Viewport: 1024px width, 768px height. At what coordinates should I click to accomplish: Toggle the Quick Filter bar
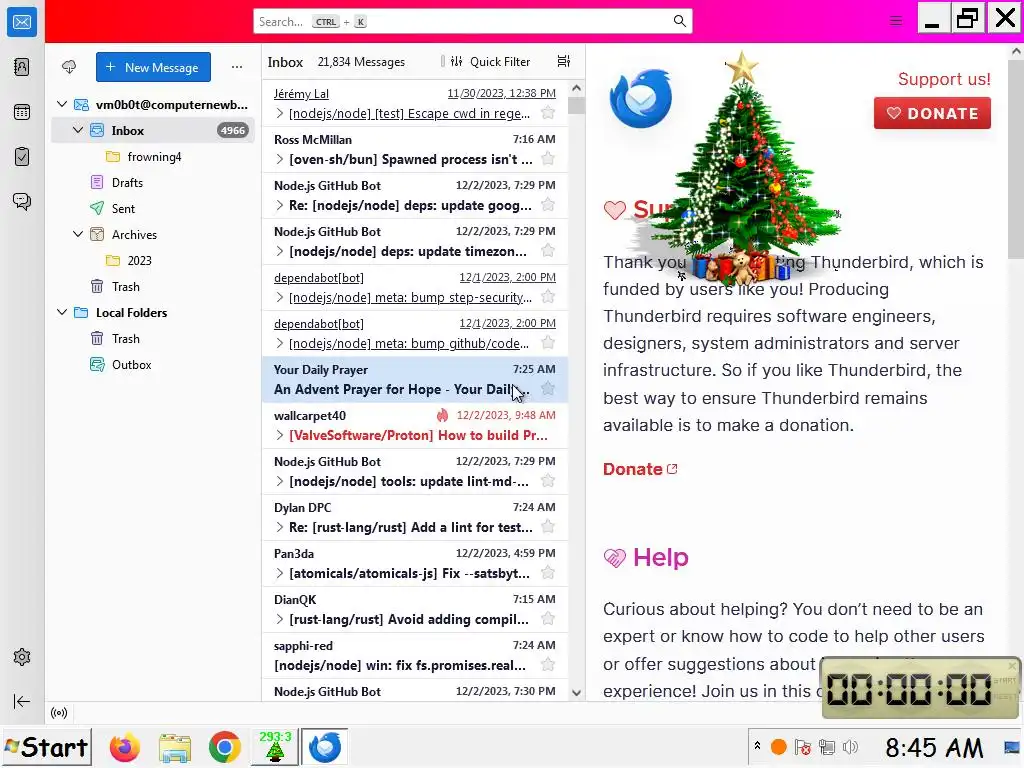point(491,61)
